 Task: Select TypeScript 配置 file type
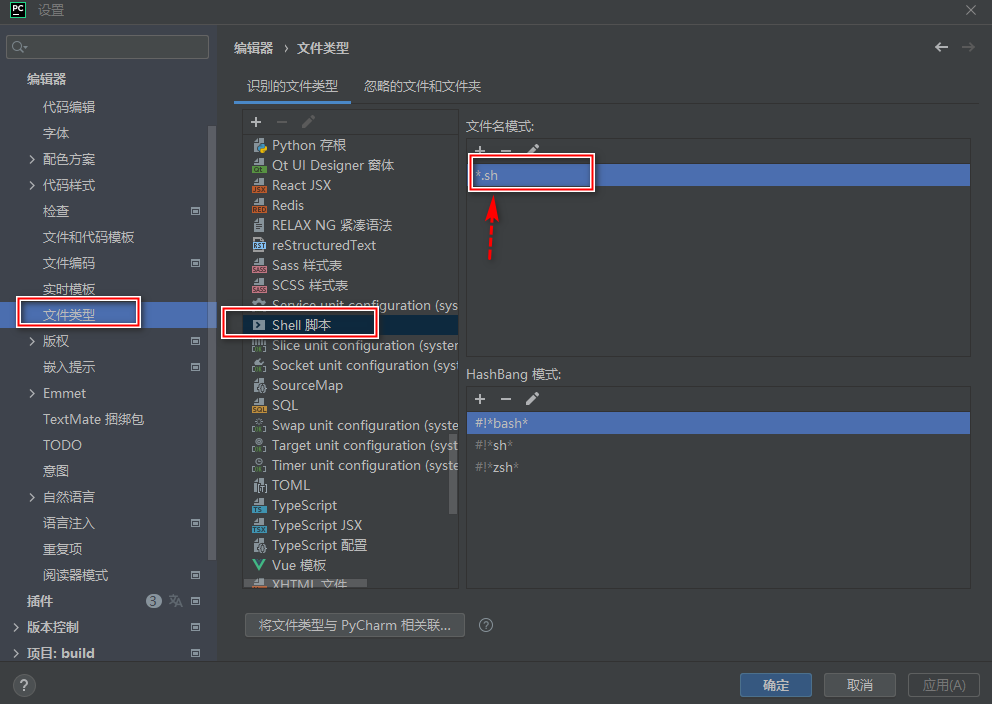350,545
